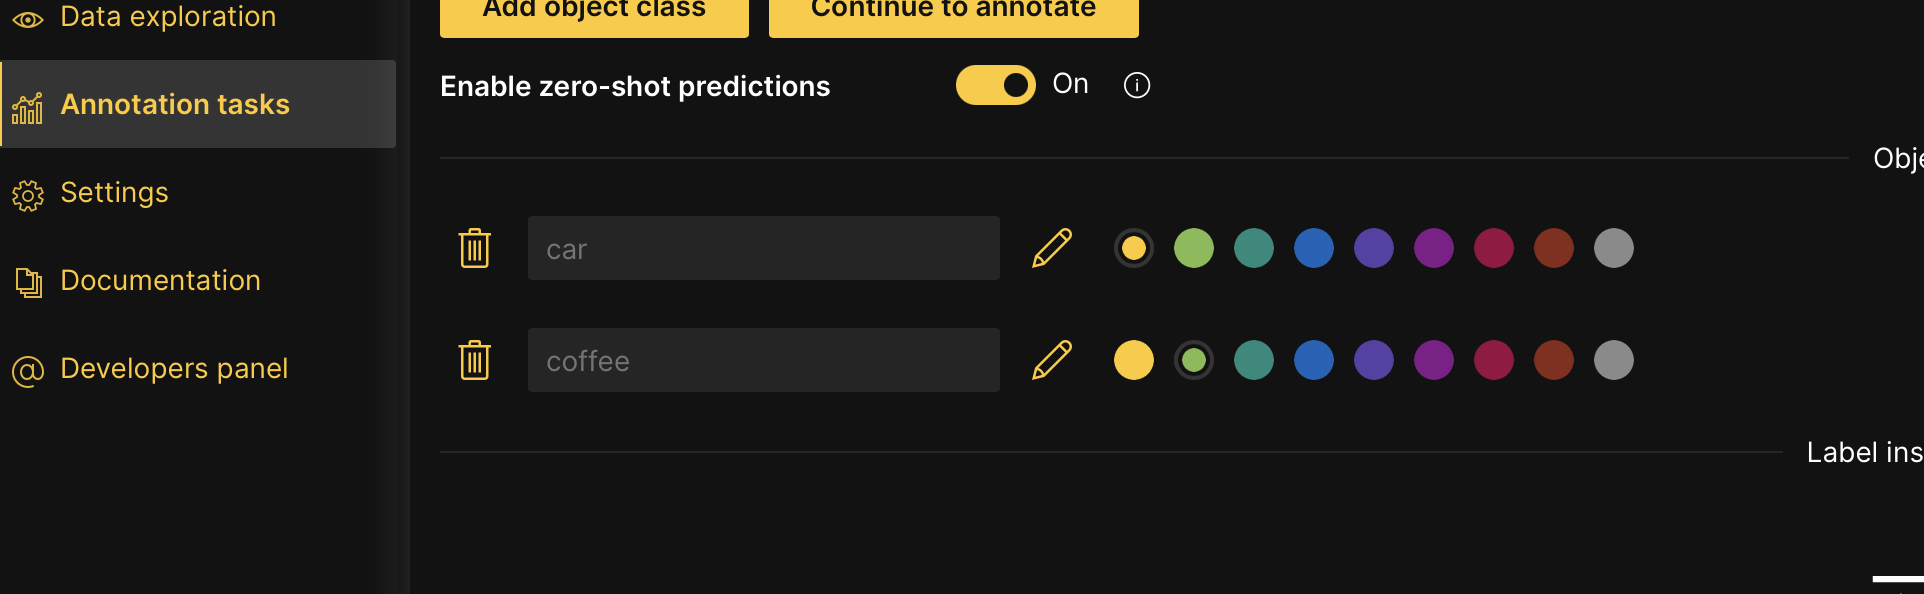Image resolution: width=1924 pixels, height=594 pixels.
Task: Click the pencil icon beside coffee
Action: pos(1051,360)
